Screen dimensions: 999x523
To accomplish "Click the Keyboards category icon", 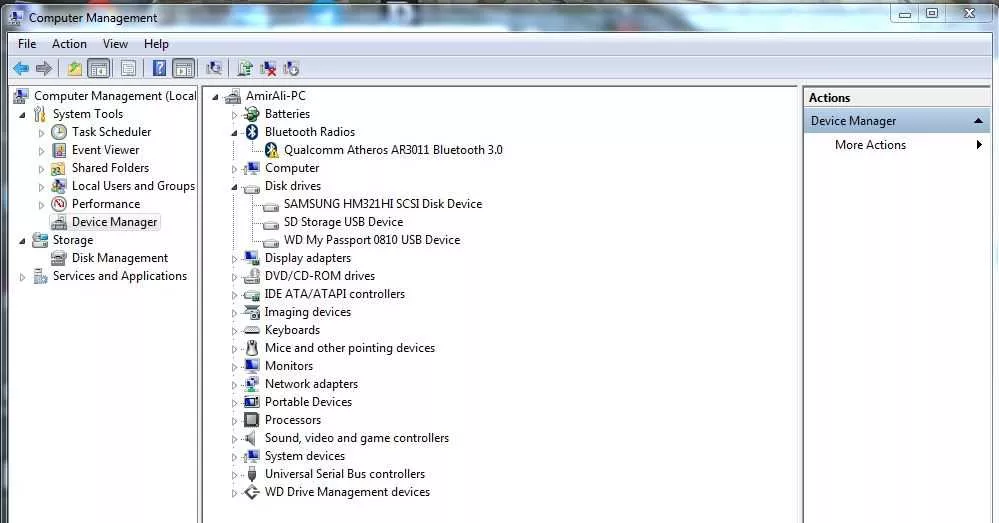I will point(252,330).
